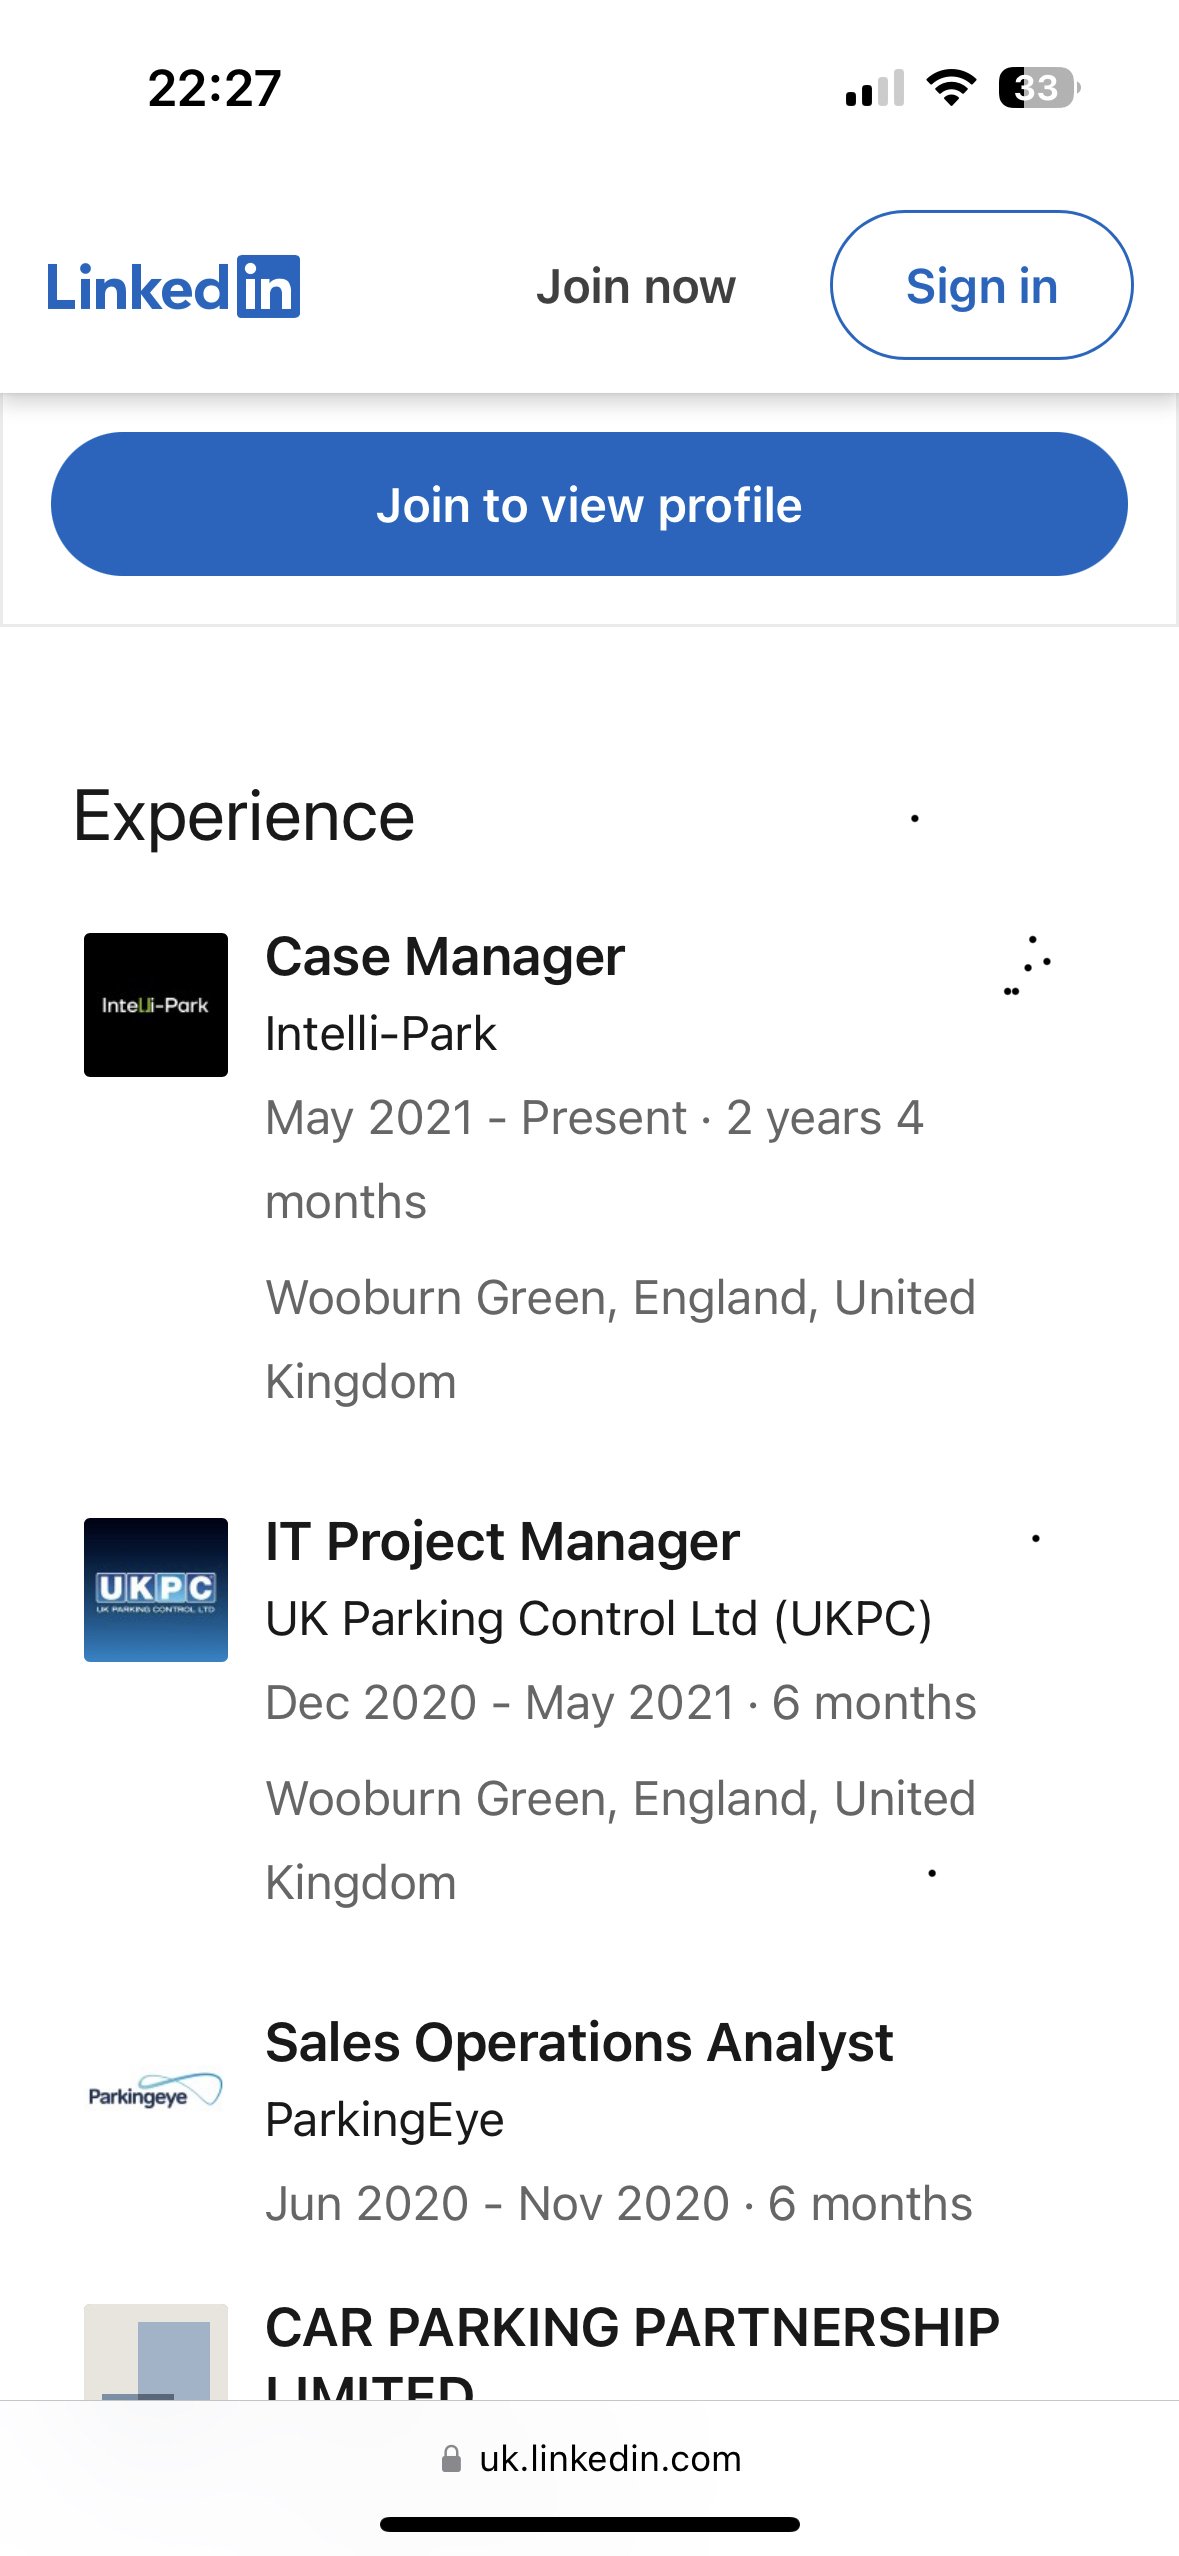This screenshot has width=1179, height=2556.
Task: Open the IT Project Manager position title
Action: pos(502,1542)
